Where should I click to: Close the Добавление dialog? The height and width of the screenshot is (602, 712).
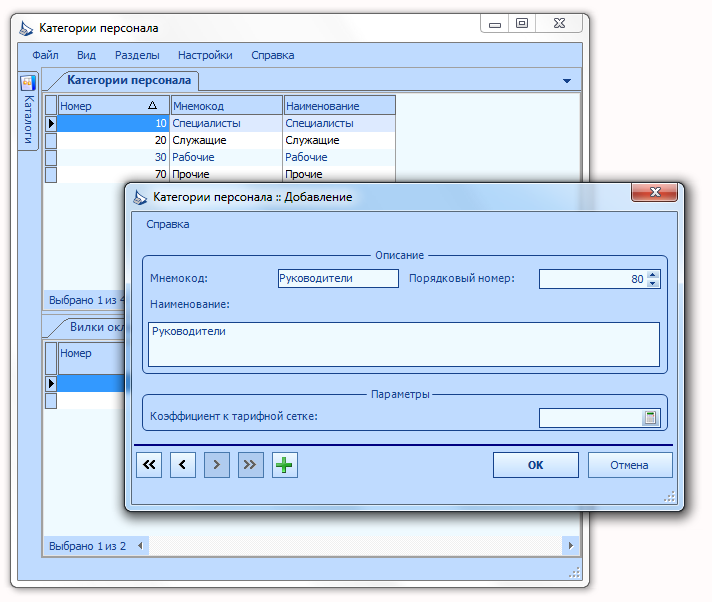654,192
